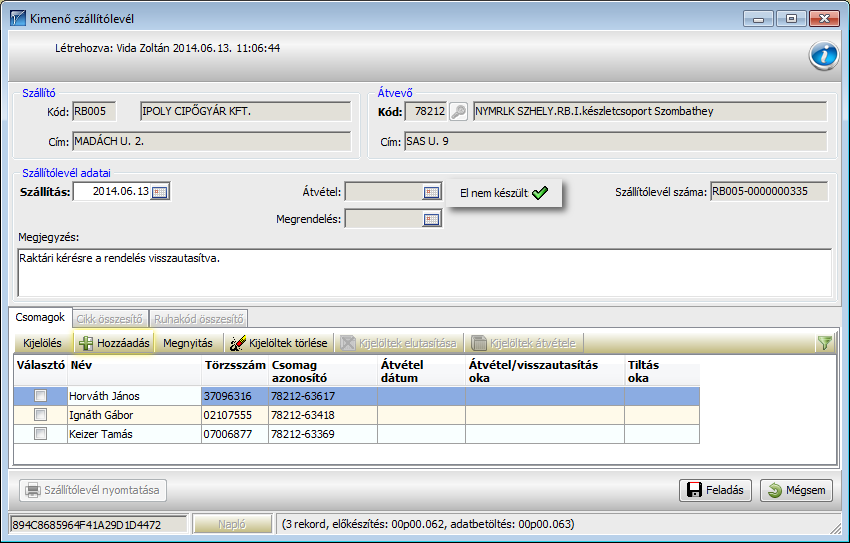Click the IPOLY CIPŐGYÁR KFT. name field

click(246, 112)
